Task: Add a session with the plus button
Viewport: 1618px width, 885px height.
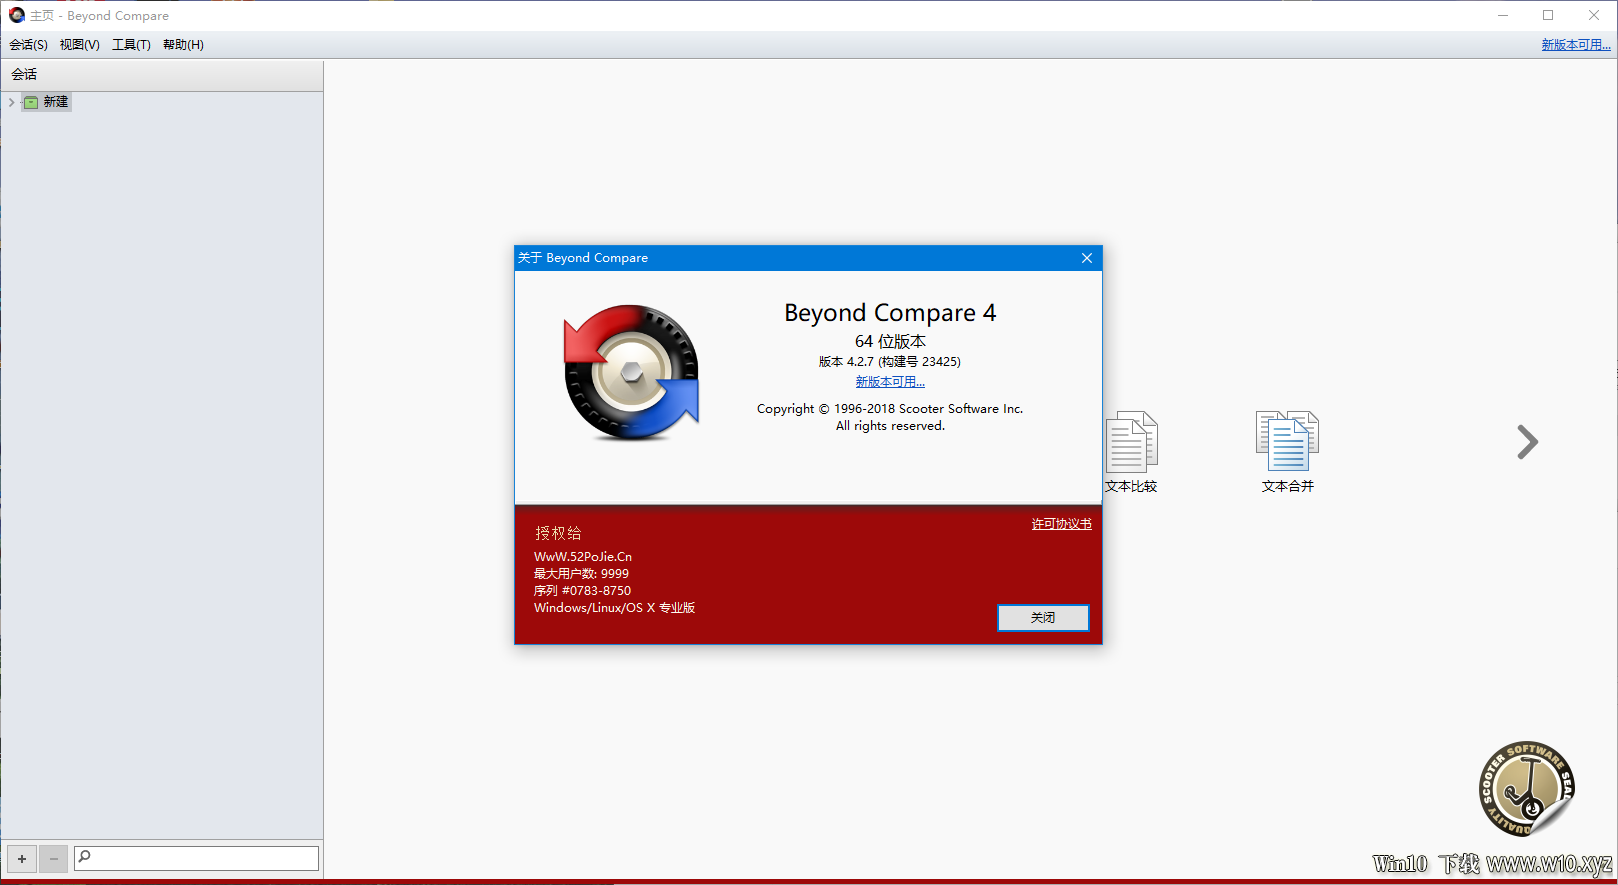Action: click(22, 858)
